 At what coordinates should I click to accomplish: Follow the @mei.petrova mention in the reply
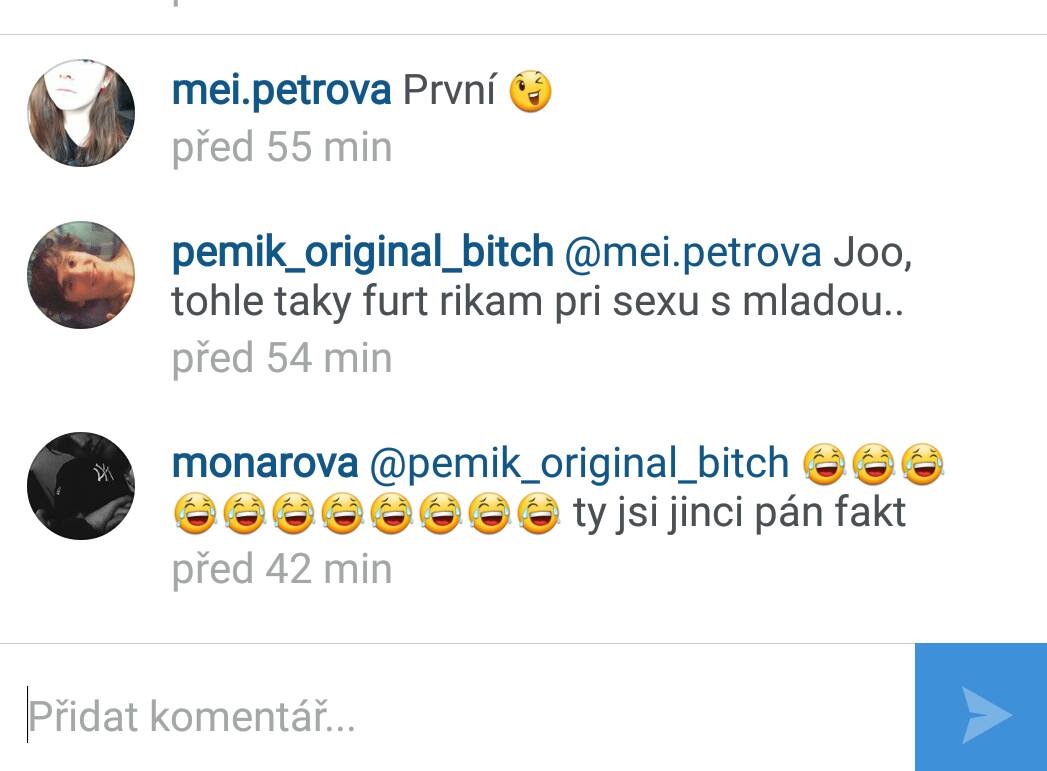click(693, 253)
